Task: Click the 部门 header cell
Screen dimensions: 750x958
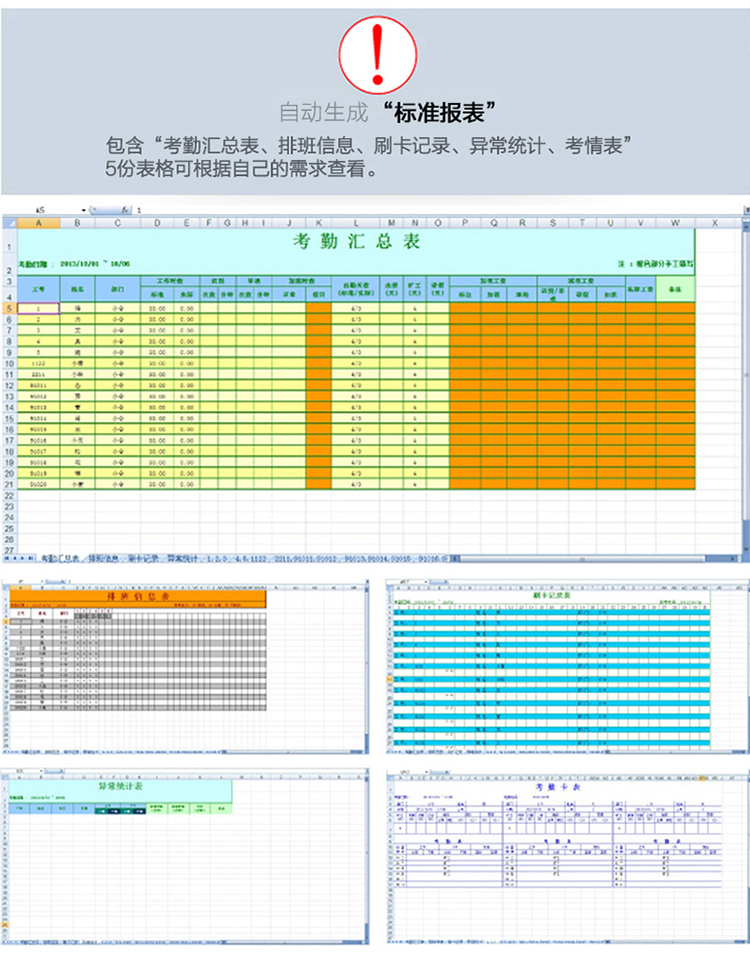Action: 118,288
